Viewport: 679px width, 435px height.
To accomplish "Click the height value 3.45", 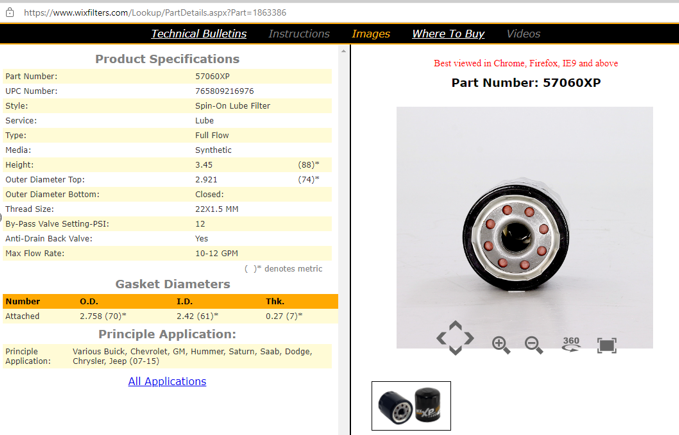I will [204, 165].
